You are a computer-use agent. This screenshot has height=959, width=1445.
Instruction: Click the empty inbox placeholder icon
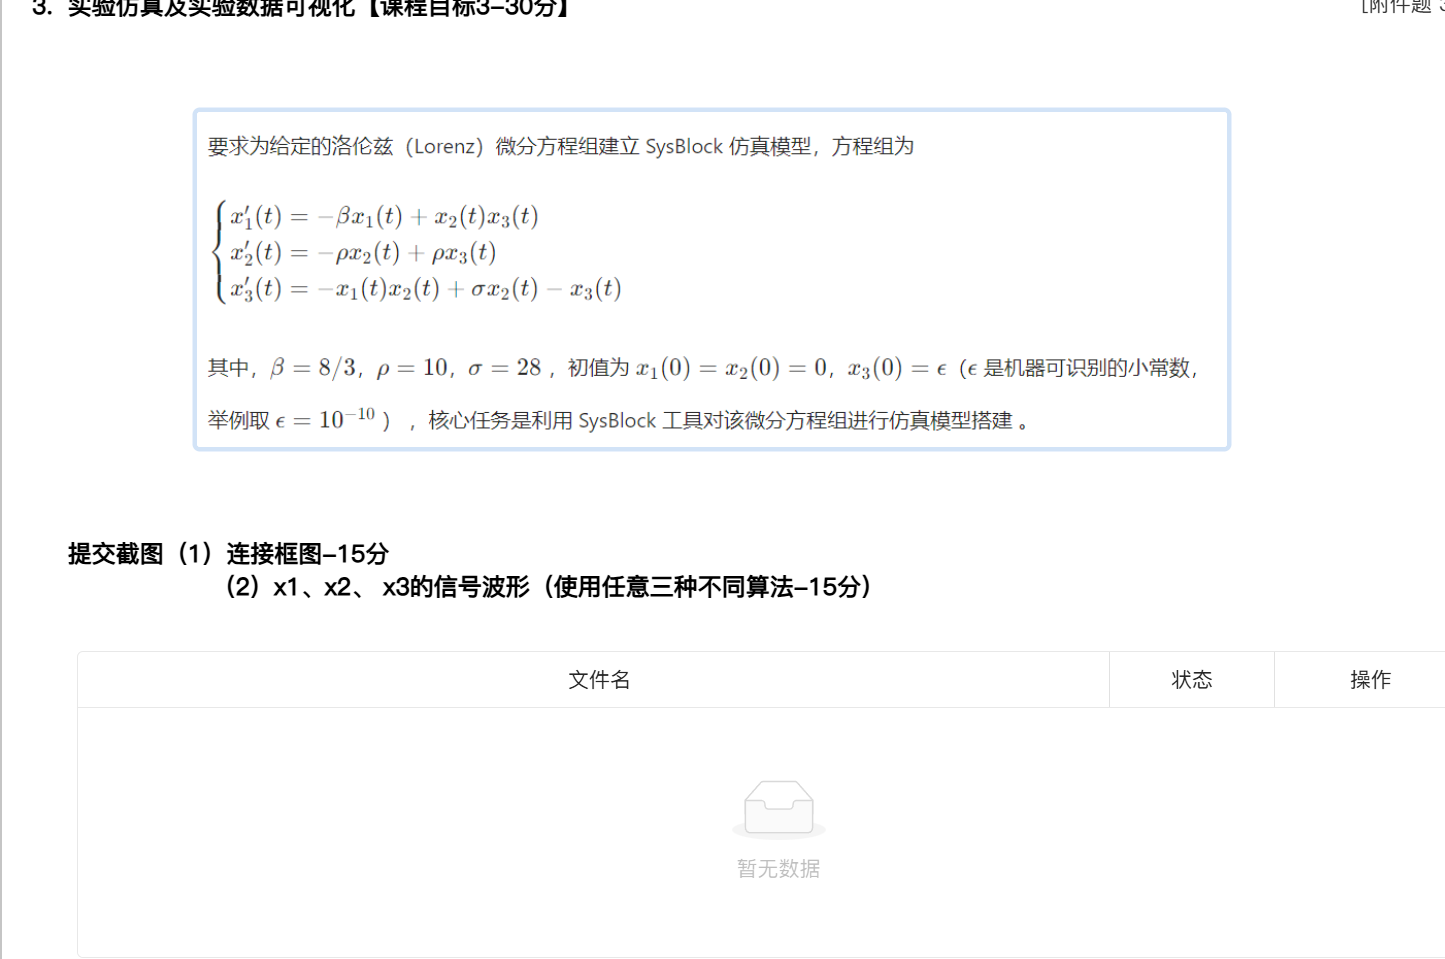pyautogui.click(x=779, y=808)
